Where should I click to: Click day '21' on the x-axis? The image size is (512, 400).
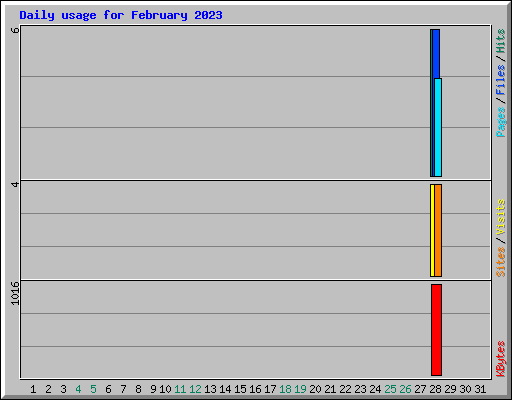click(330, 389)
